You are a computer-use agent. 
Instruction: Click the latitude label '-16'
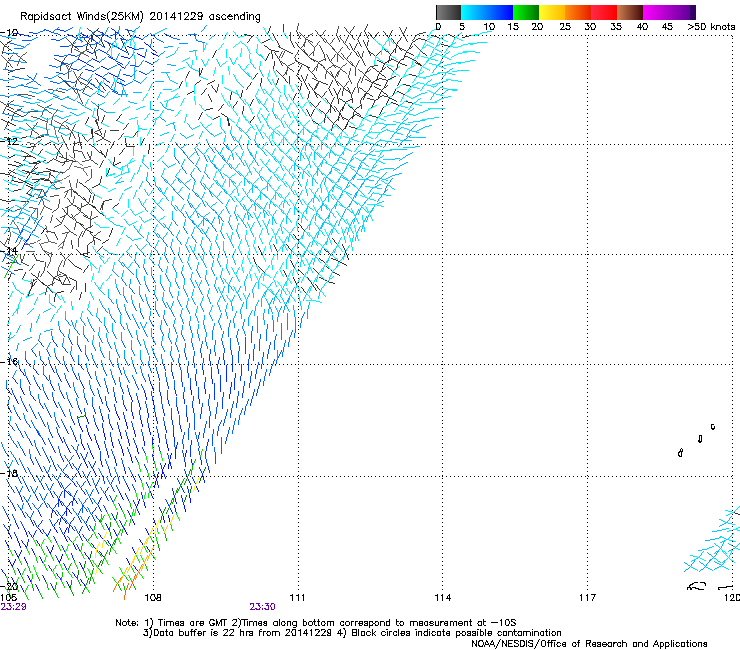[x=9, y=362]
